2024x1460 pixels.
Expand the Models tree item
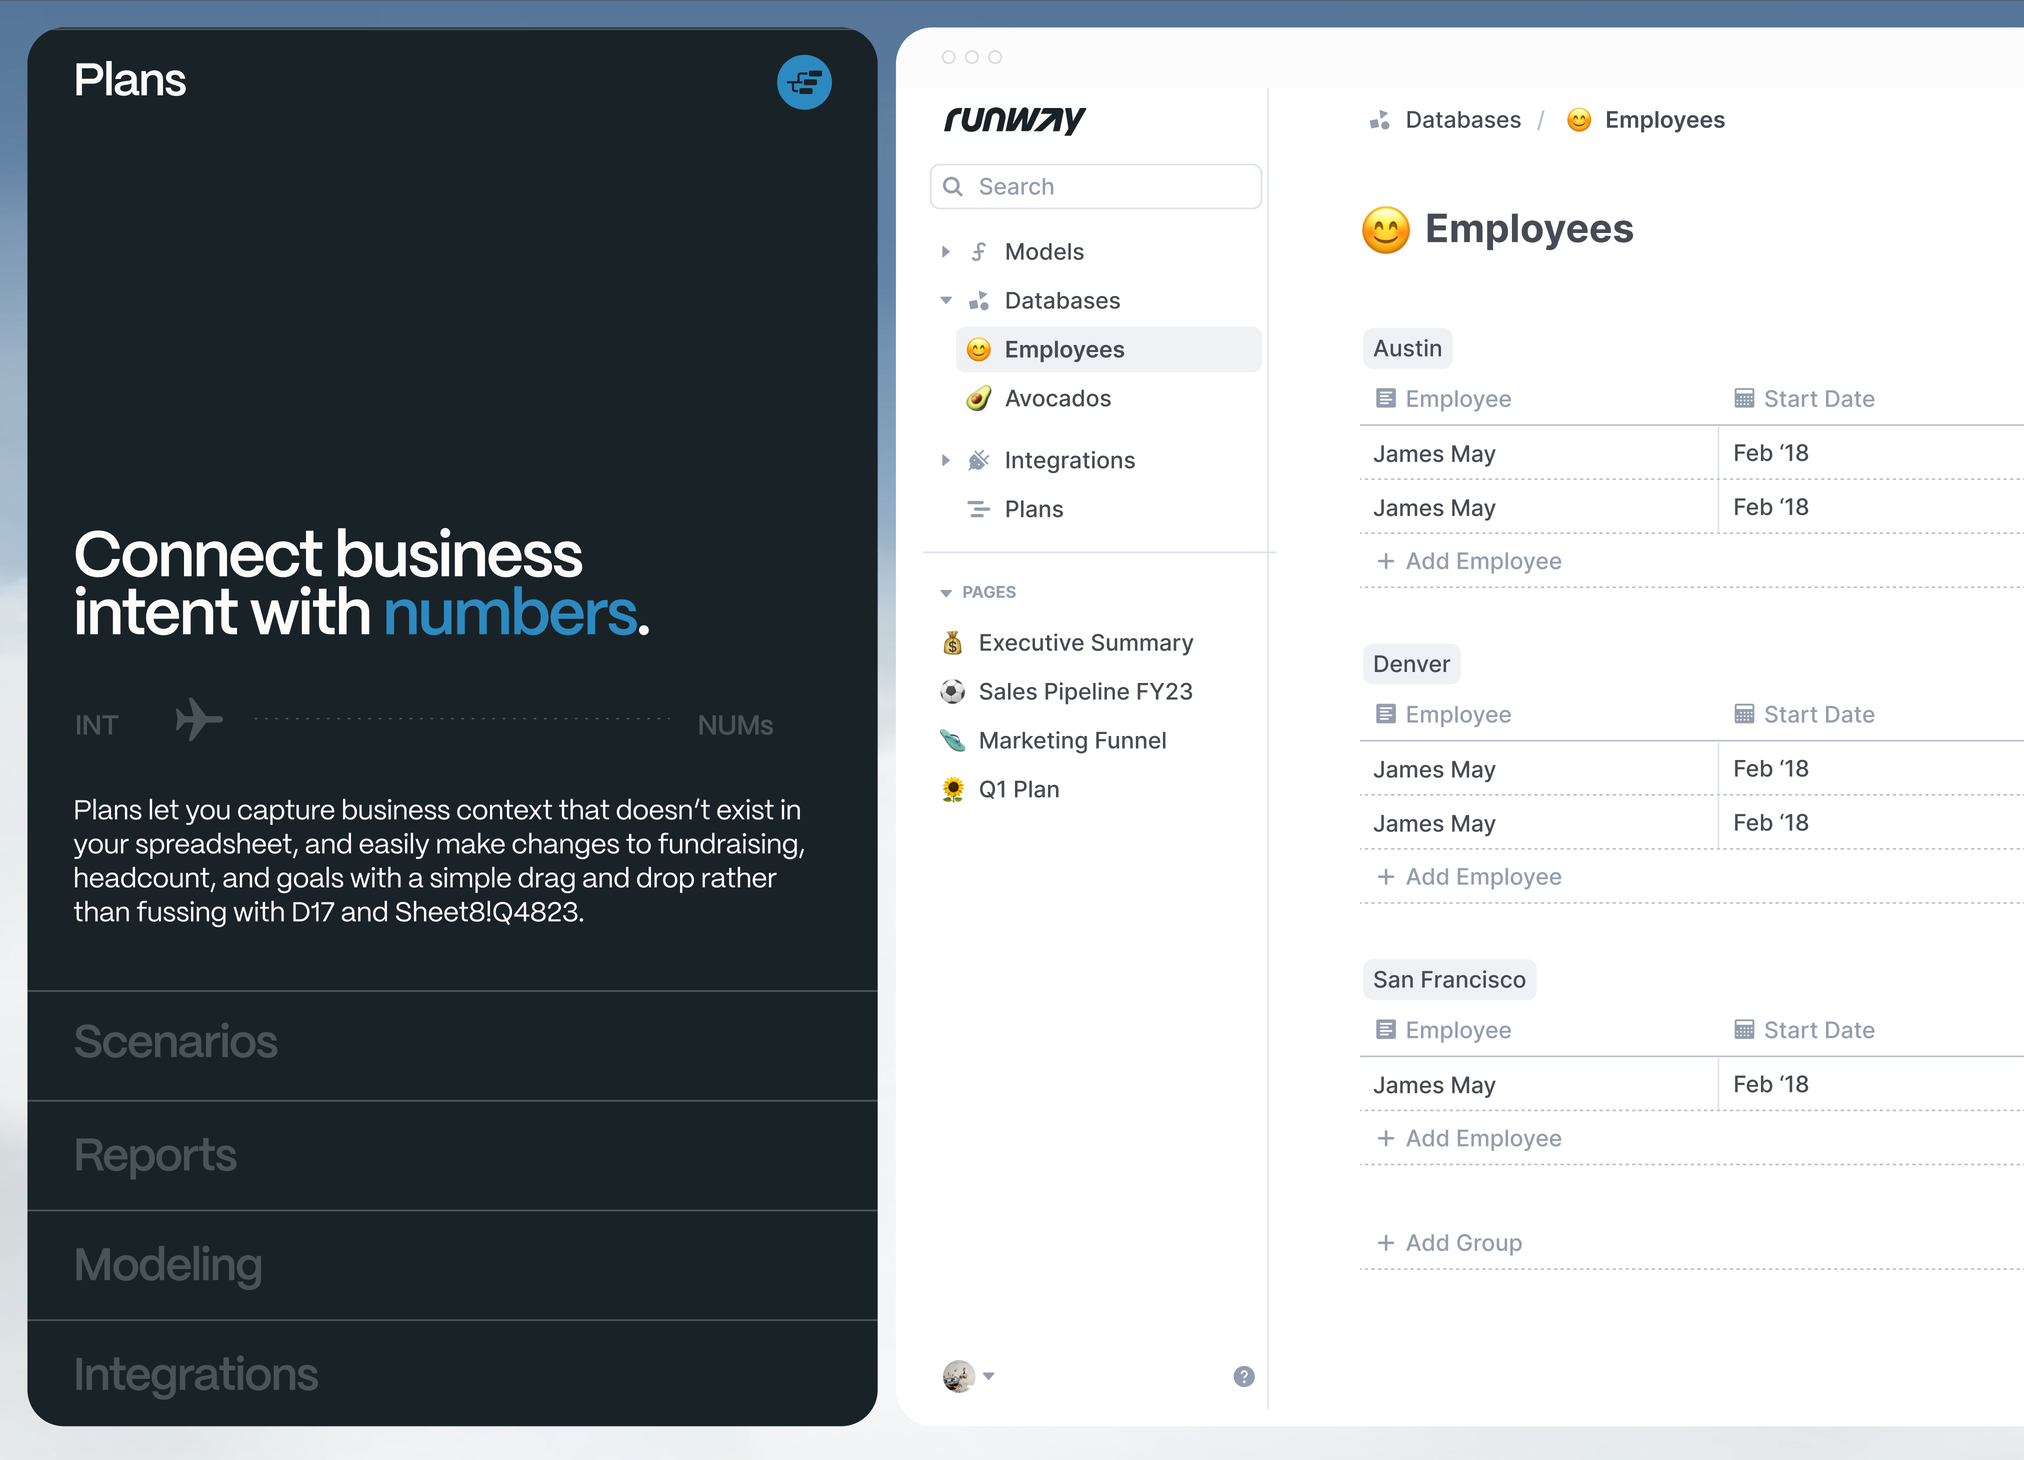945,252
